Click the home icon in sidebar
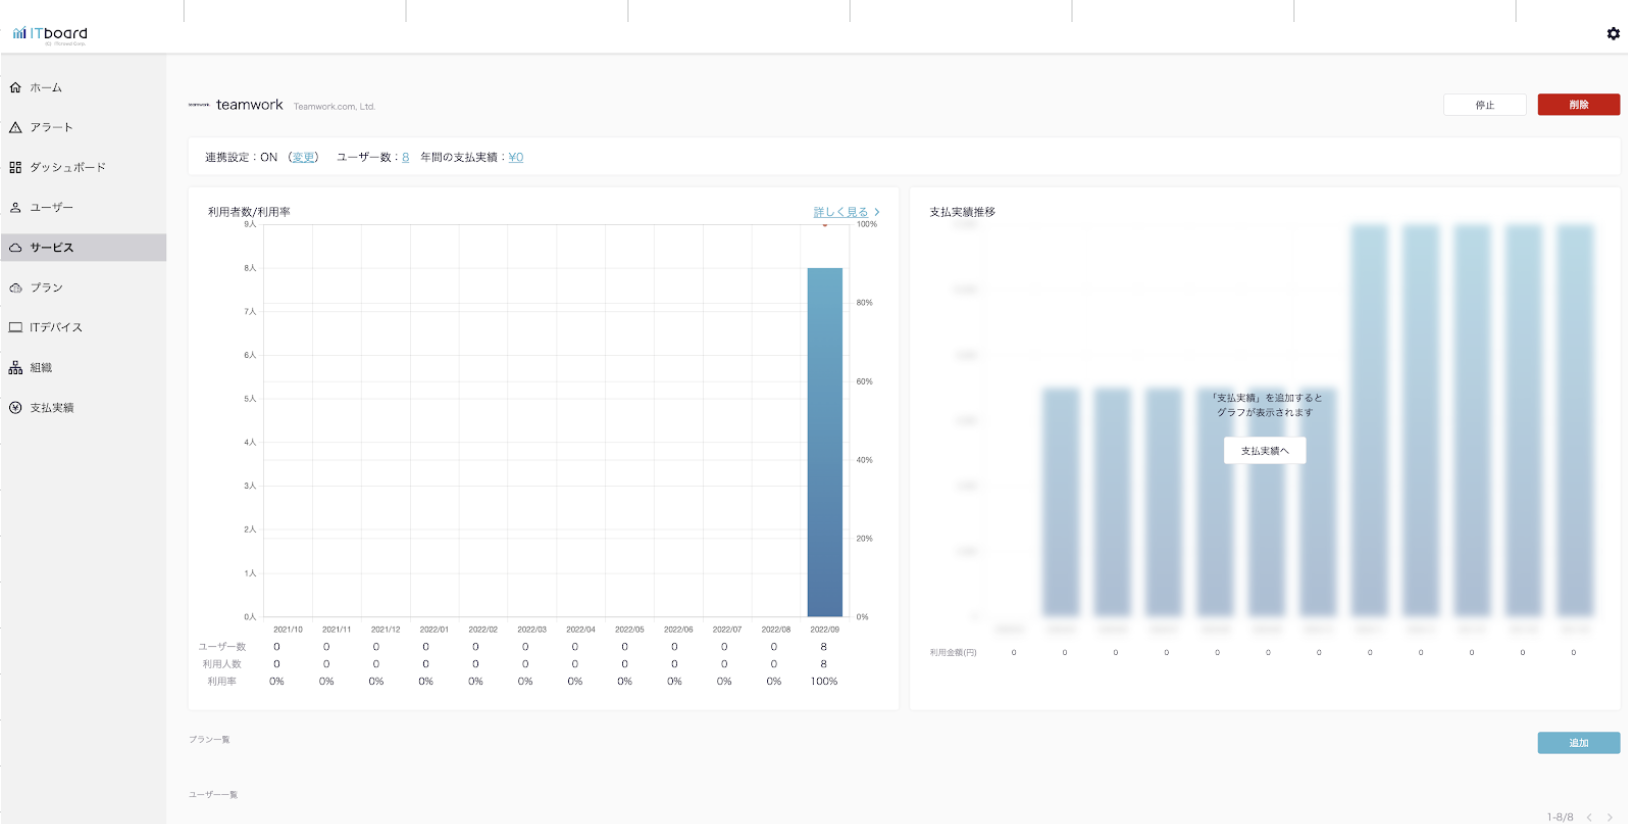 pos(15,88)
